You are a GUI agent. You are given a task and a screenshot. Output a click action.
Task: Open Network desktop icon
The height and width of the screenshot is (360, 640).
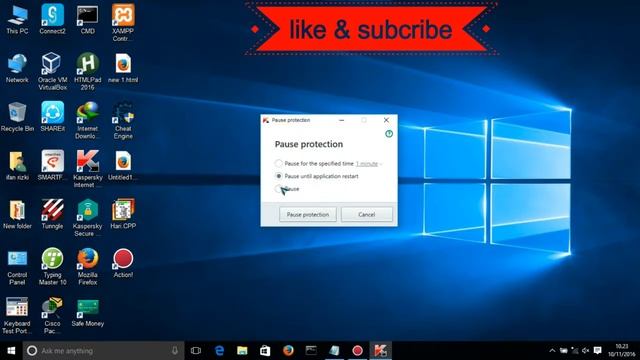tap(17, 68)
